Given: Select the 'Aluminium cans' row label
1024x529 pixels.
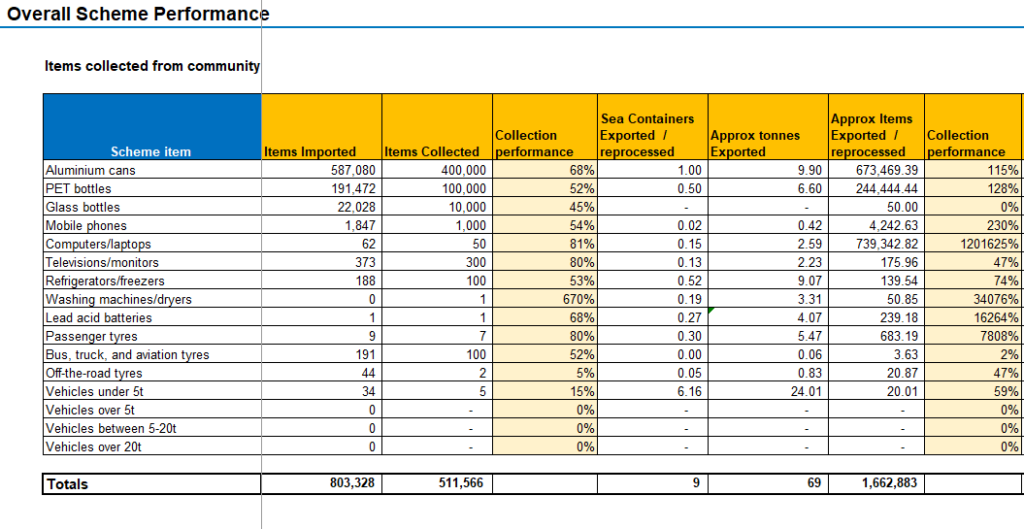Looking at the screenshot, I should pyautogui.click(x=152, y=170).
